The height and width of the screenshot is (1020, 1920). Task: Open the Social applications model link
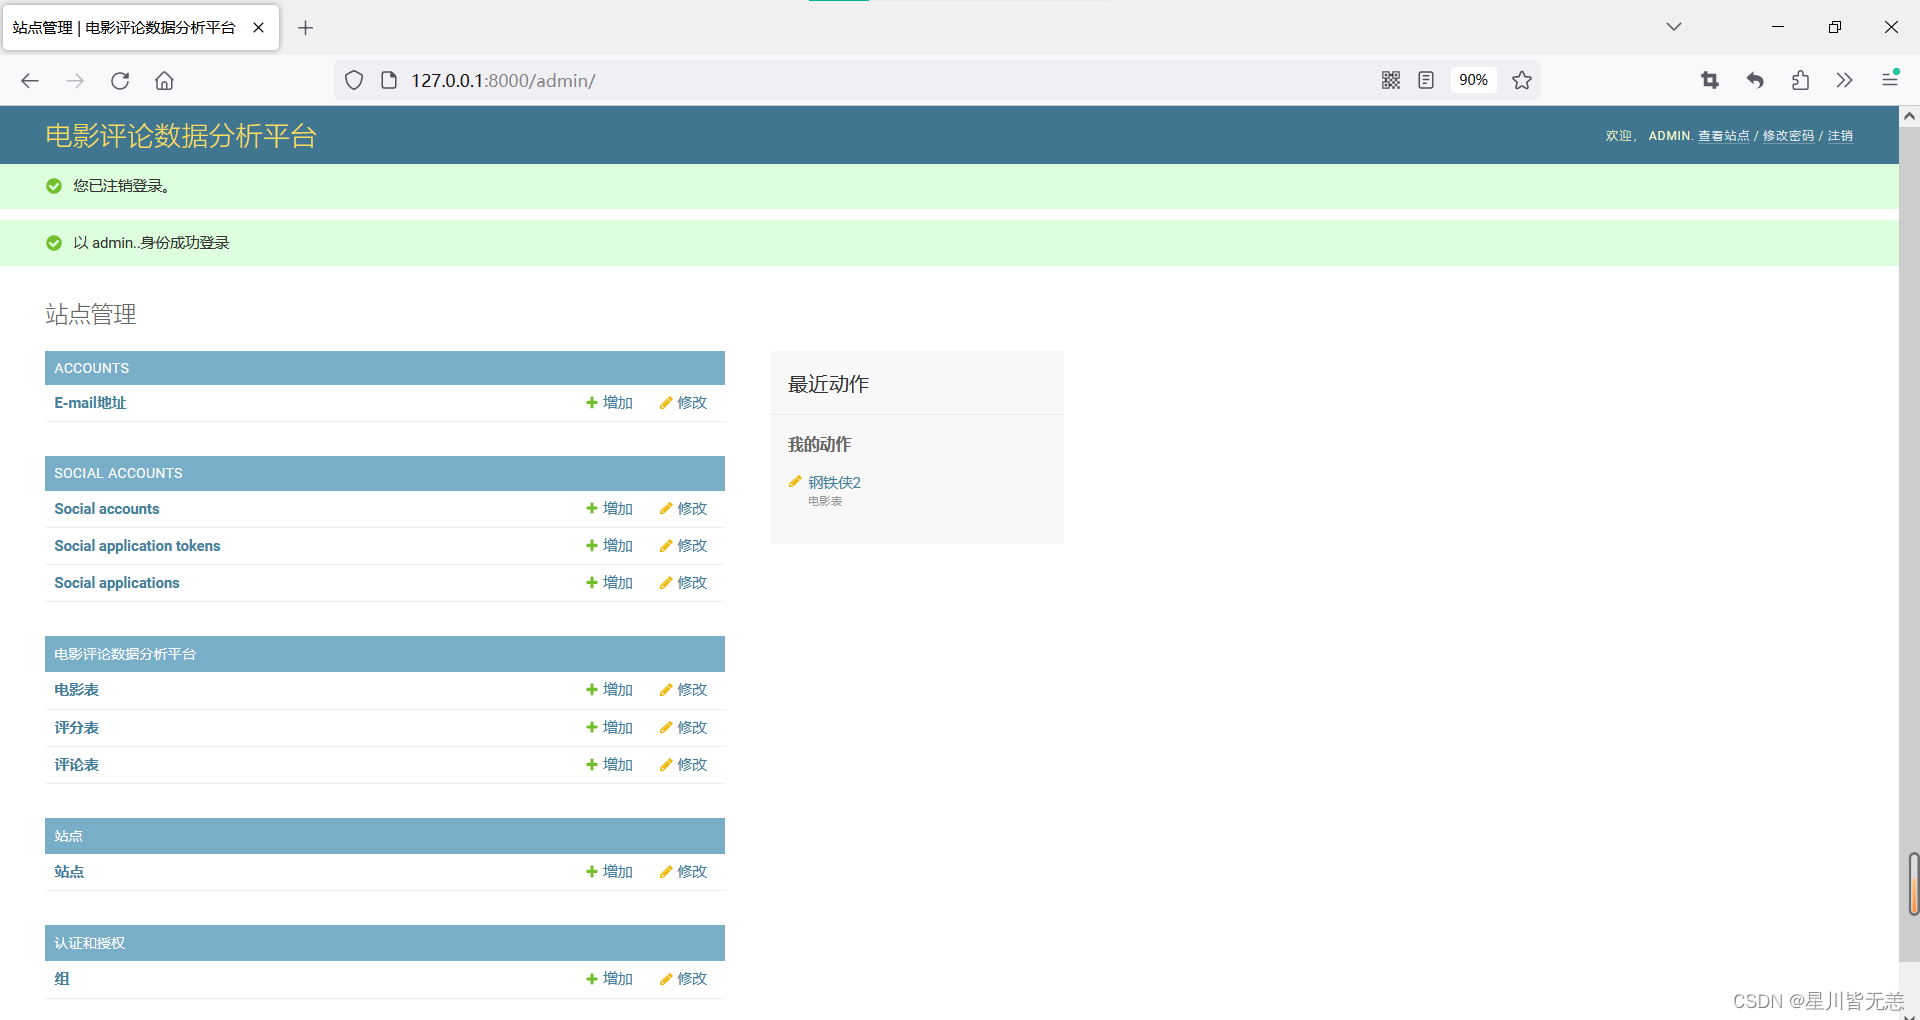(117, 583)
